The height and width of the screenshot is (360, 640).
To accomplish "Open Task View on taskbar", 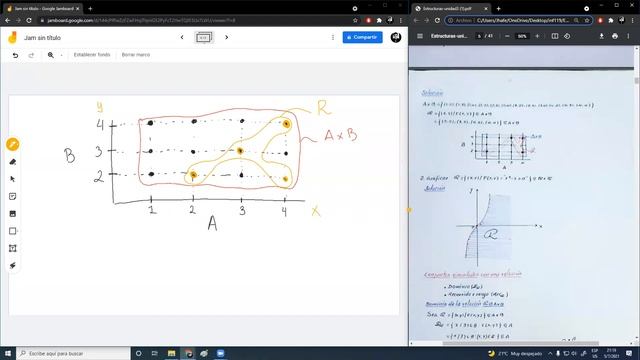I will (x=155, y=353).
